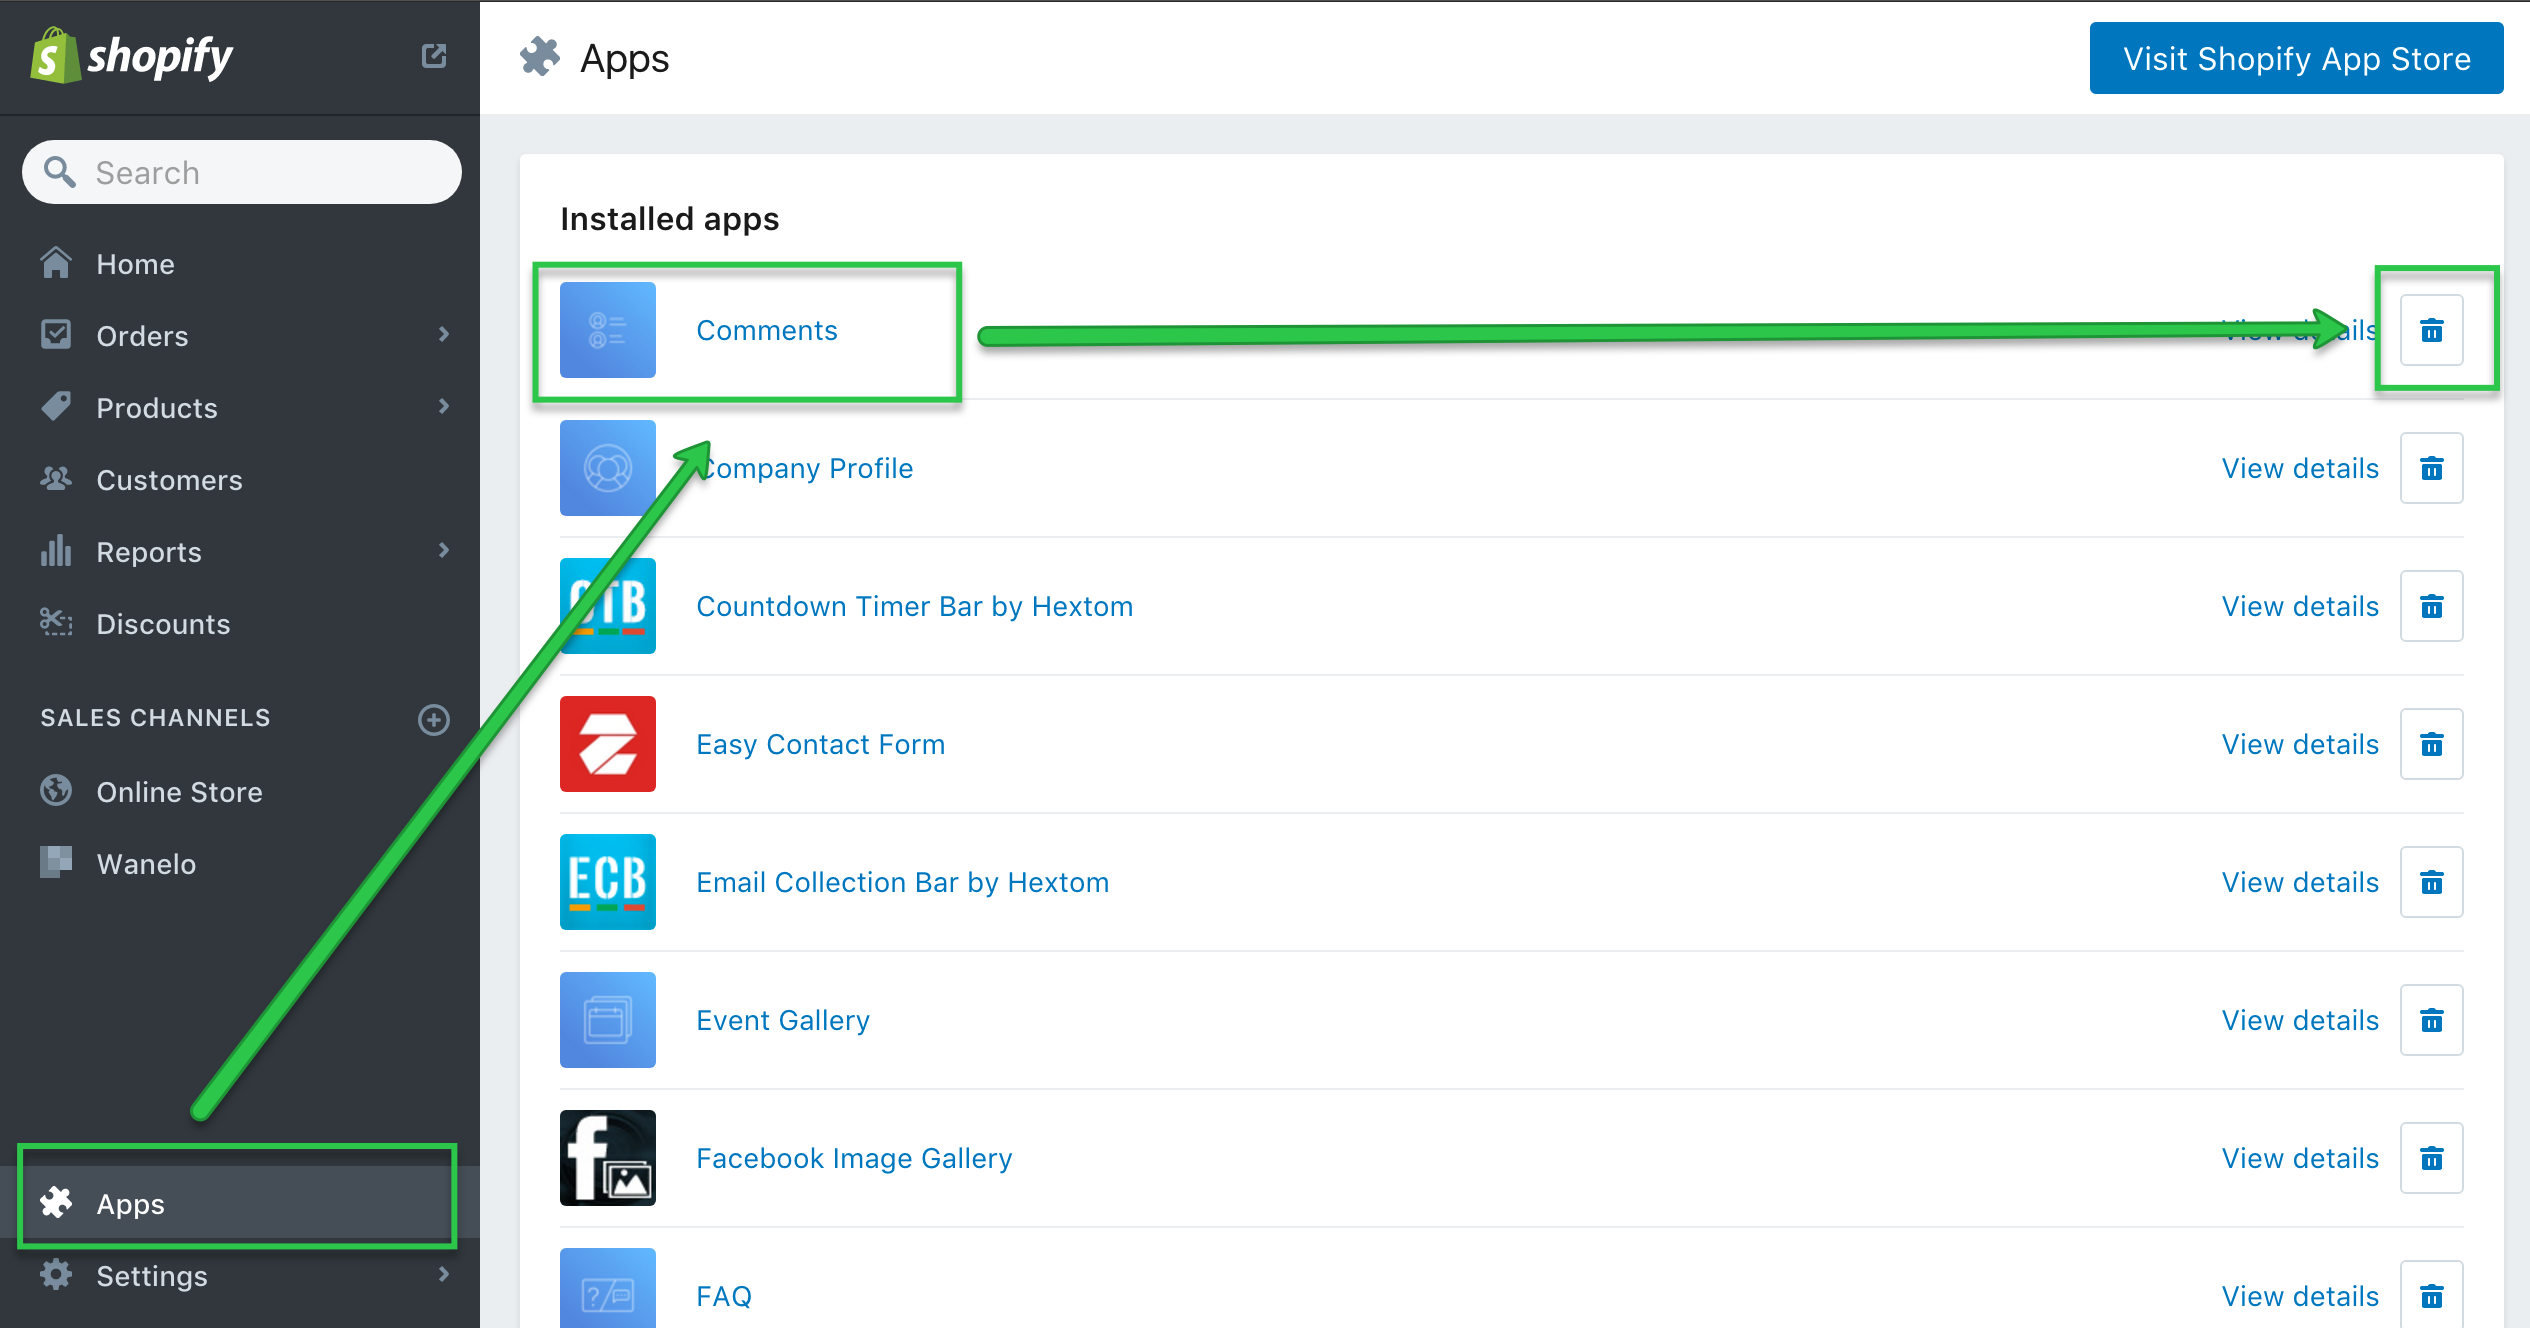Expand the Products submenu chevron
The width and height of the screenshot is (2530, 1328).
pyautogui.click(x=444, y=406)
